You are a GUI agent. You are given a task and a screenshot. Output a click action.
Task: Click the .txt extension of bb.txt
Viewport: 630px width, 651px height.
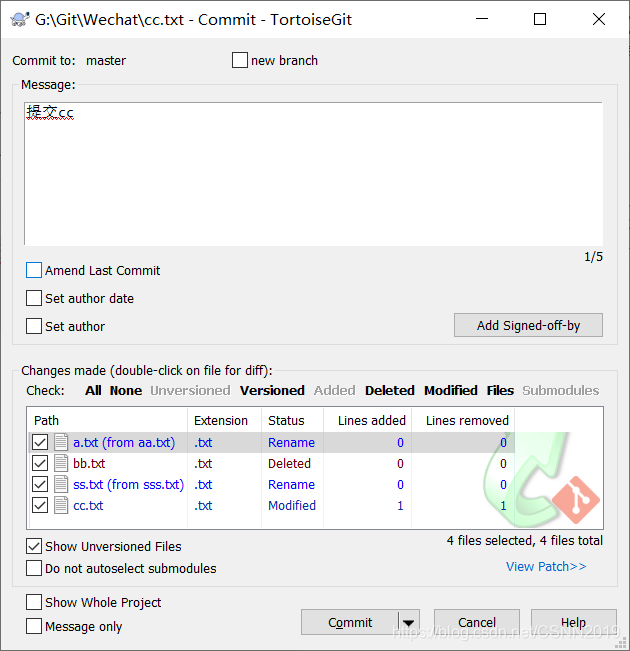click(203, 463)
